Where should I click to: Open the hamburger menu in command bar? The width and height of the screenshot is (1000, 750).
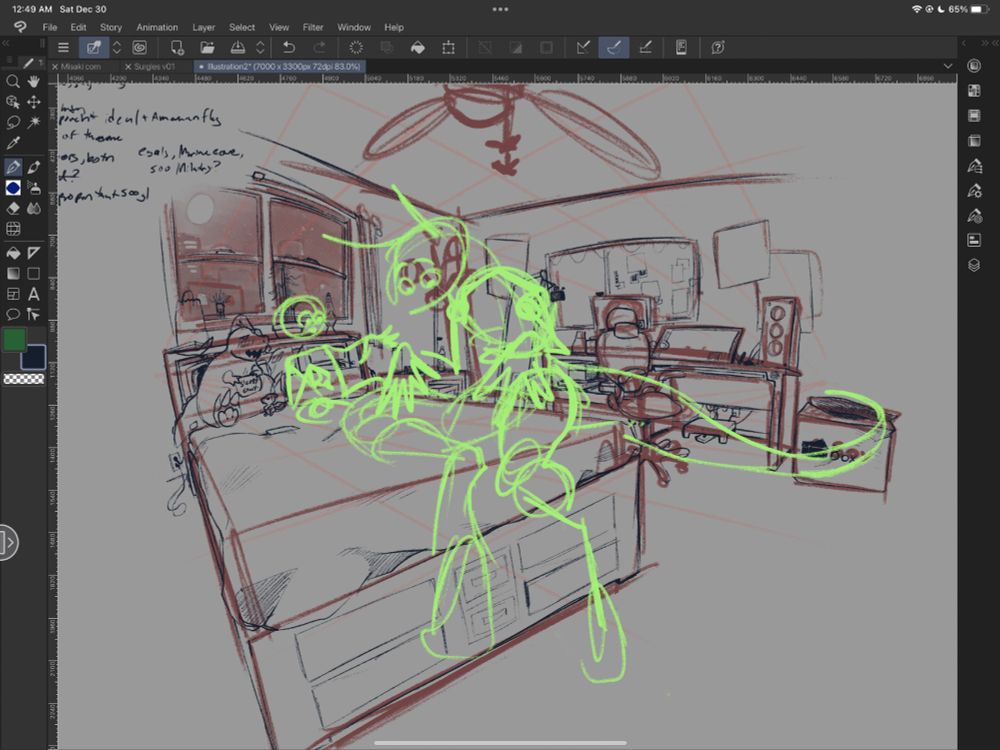click(x=63, y=47)
